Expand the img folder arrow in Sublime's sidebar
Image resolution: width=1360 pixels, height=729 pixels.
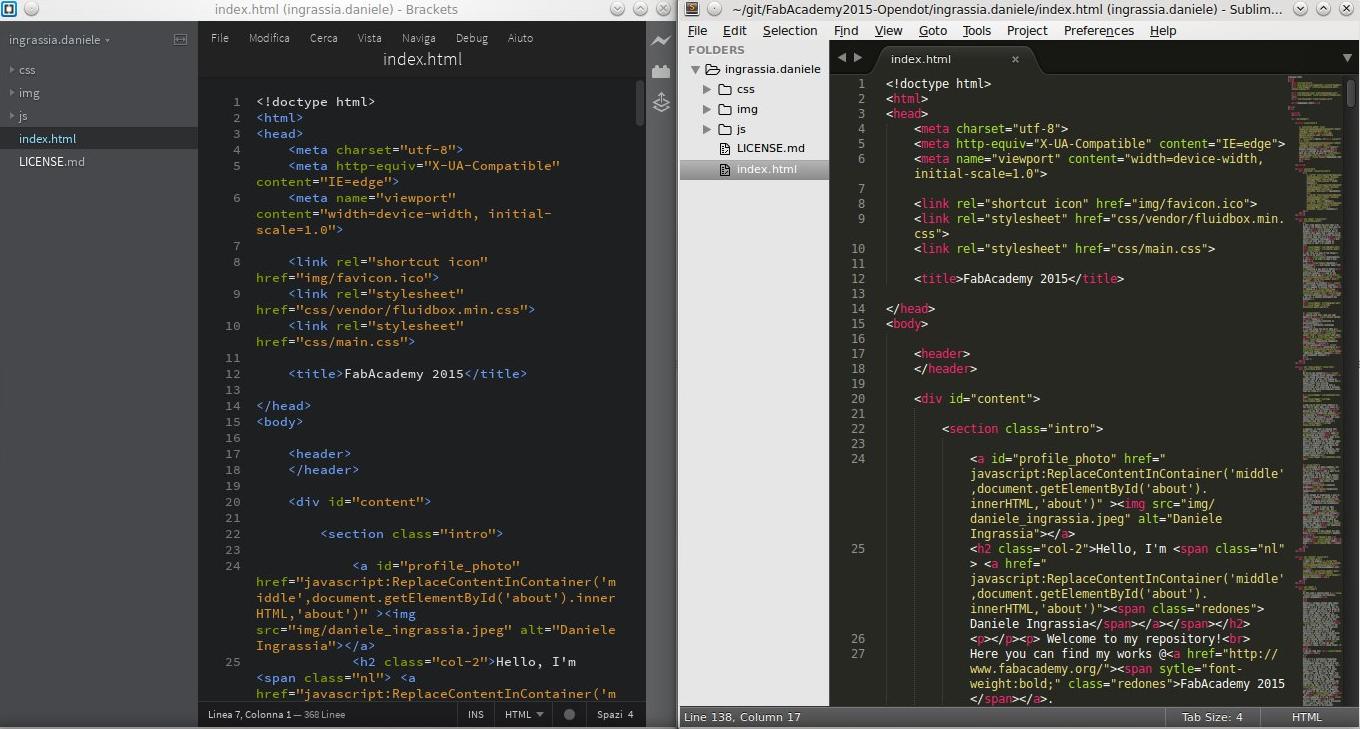pos(707,110)
